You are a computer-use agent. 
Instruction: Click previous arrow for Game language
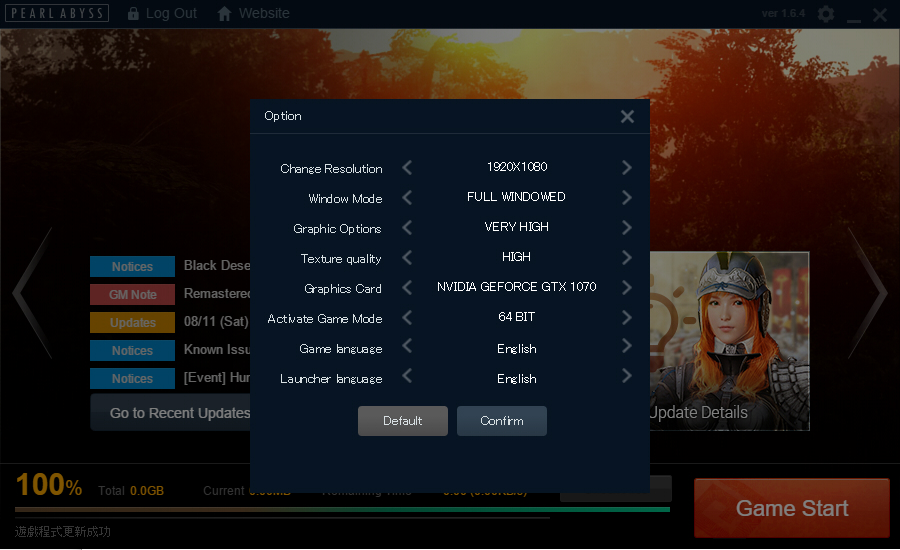click(x=407, y=346)
